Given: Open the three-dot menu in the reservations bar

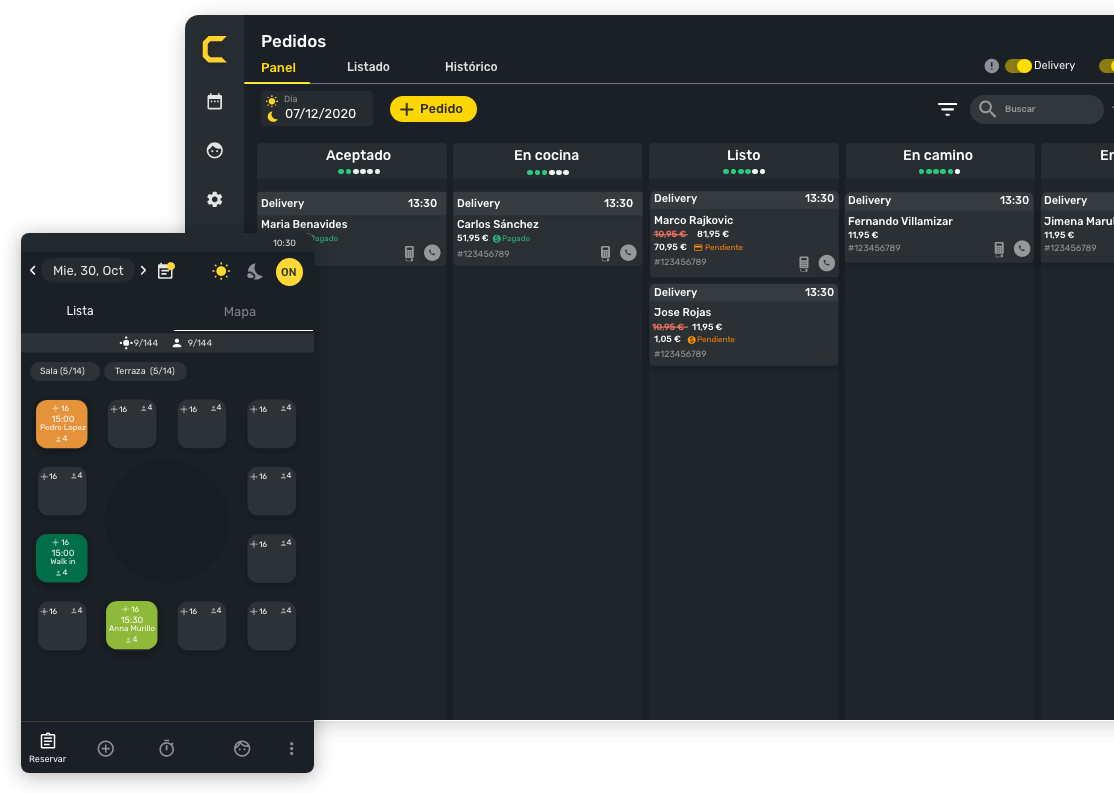Looking at the screenshot, I should pos(292,748).
